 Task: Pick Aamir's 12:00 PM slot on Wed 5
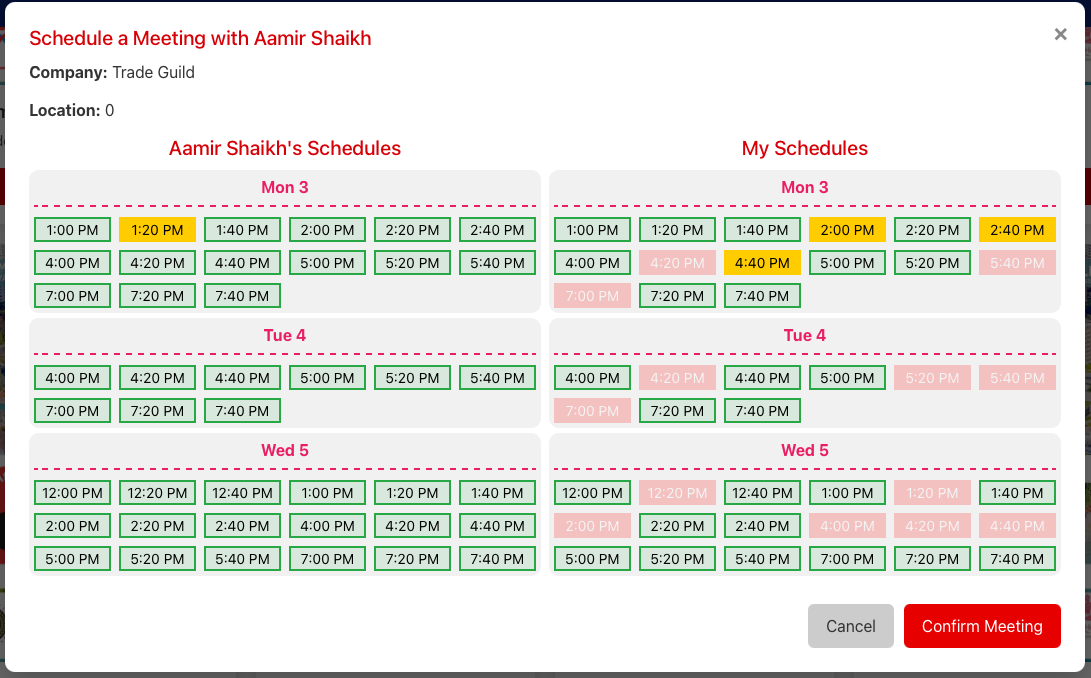72,493
